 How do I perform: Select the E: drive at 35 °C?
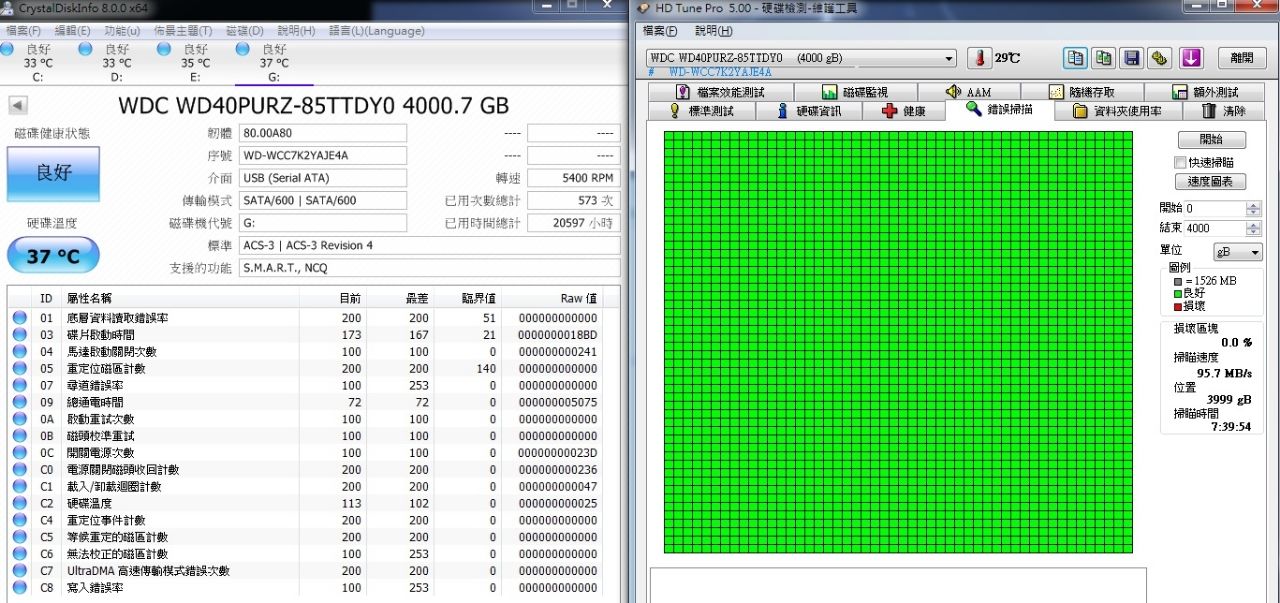(x=165, y=48)
